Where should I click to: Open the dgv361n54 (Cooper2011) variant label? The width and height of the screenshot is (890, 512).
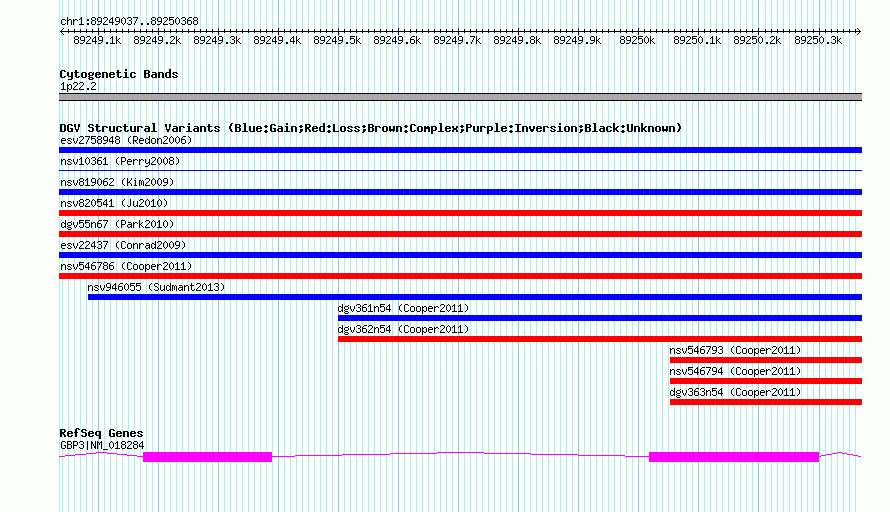(403, 308)
